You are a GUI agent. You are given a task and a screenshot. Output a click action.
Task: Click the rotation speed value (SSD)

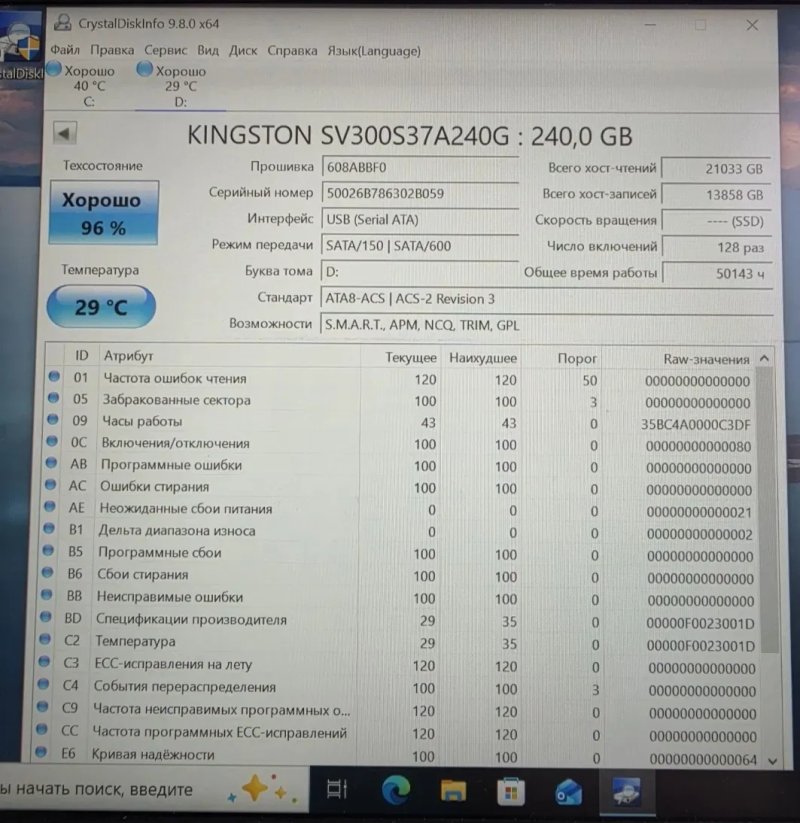[x=717, y=221]
